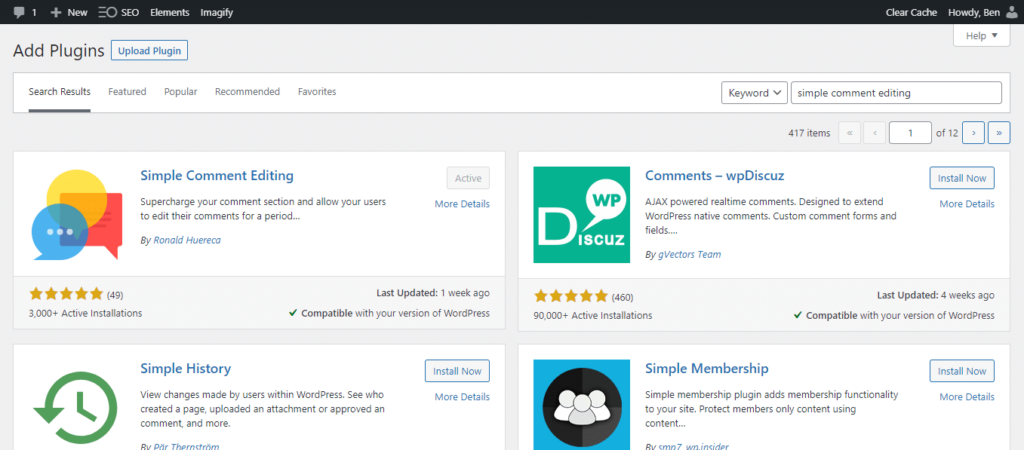Switch to the Favorites tab

pyautogui.click(x=317, y=91)
